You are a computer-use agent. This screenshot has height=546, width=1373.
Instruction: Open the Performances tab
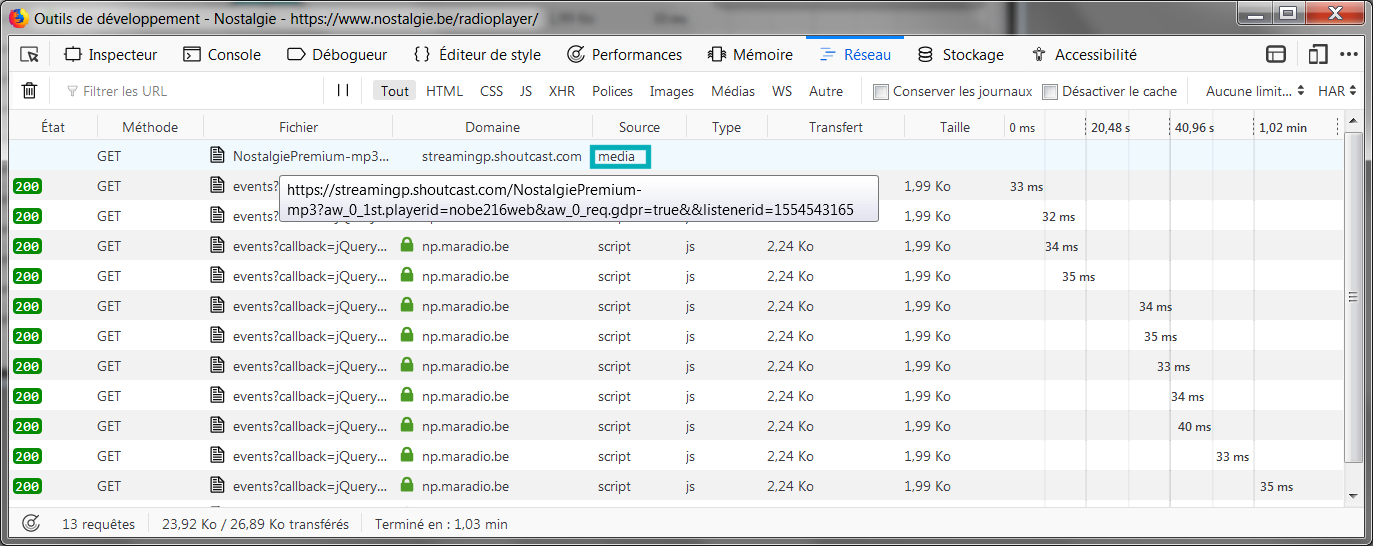(x=625, y=55)
